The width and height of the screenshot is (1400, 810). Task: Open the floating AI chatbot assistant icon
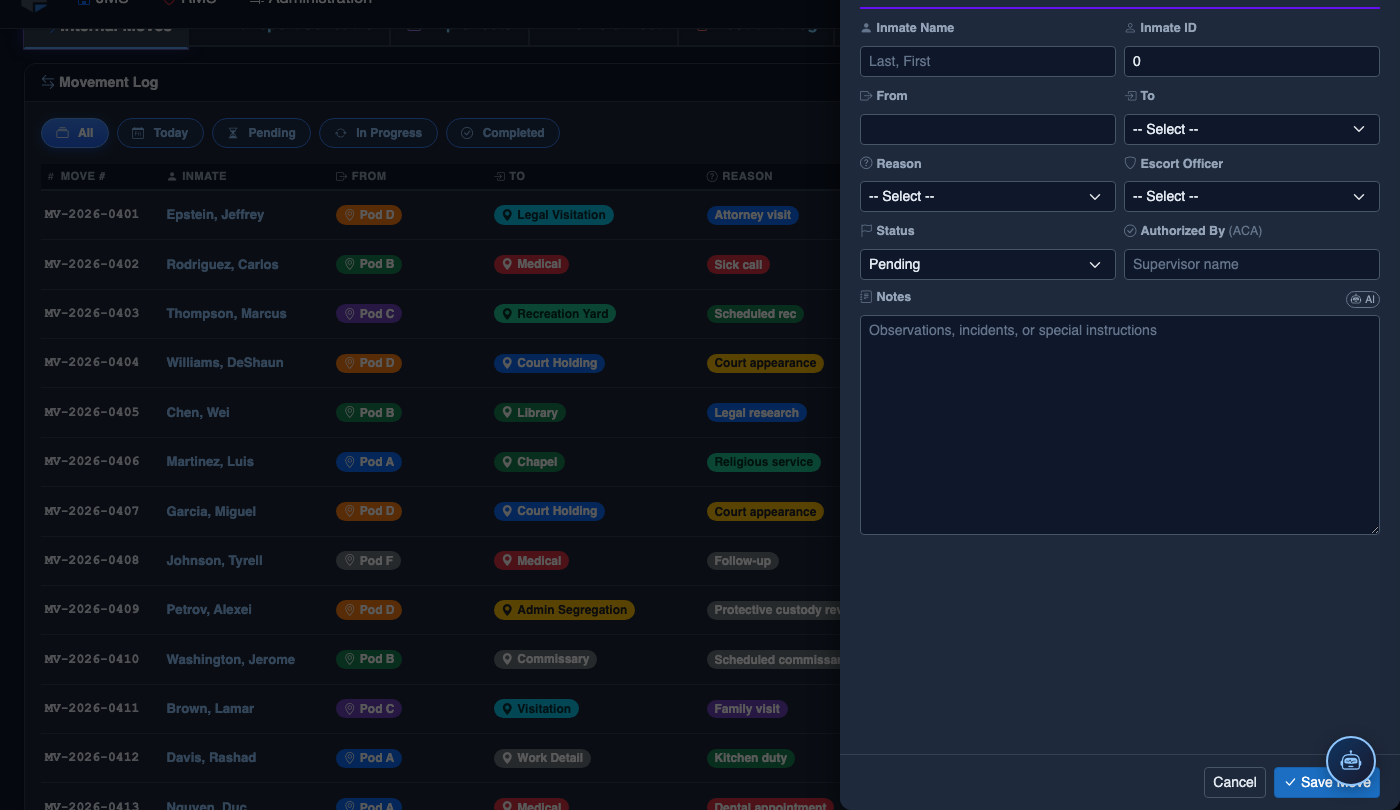click(x=1351, y=760)
